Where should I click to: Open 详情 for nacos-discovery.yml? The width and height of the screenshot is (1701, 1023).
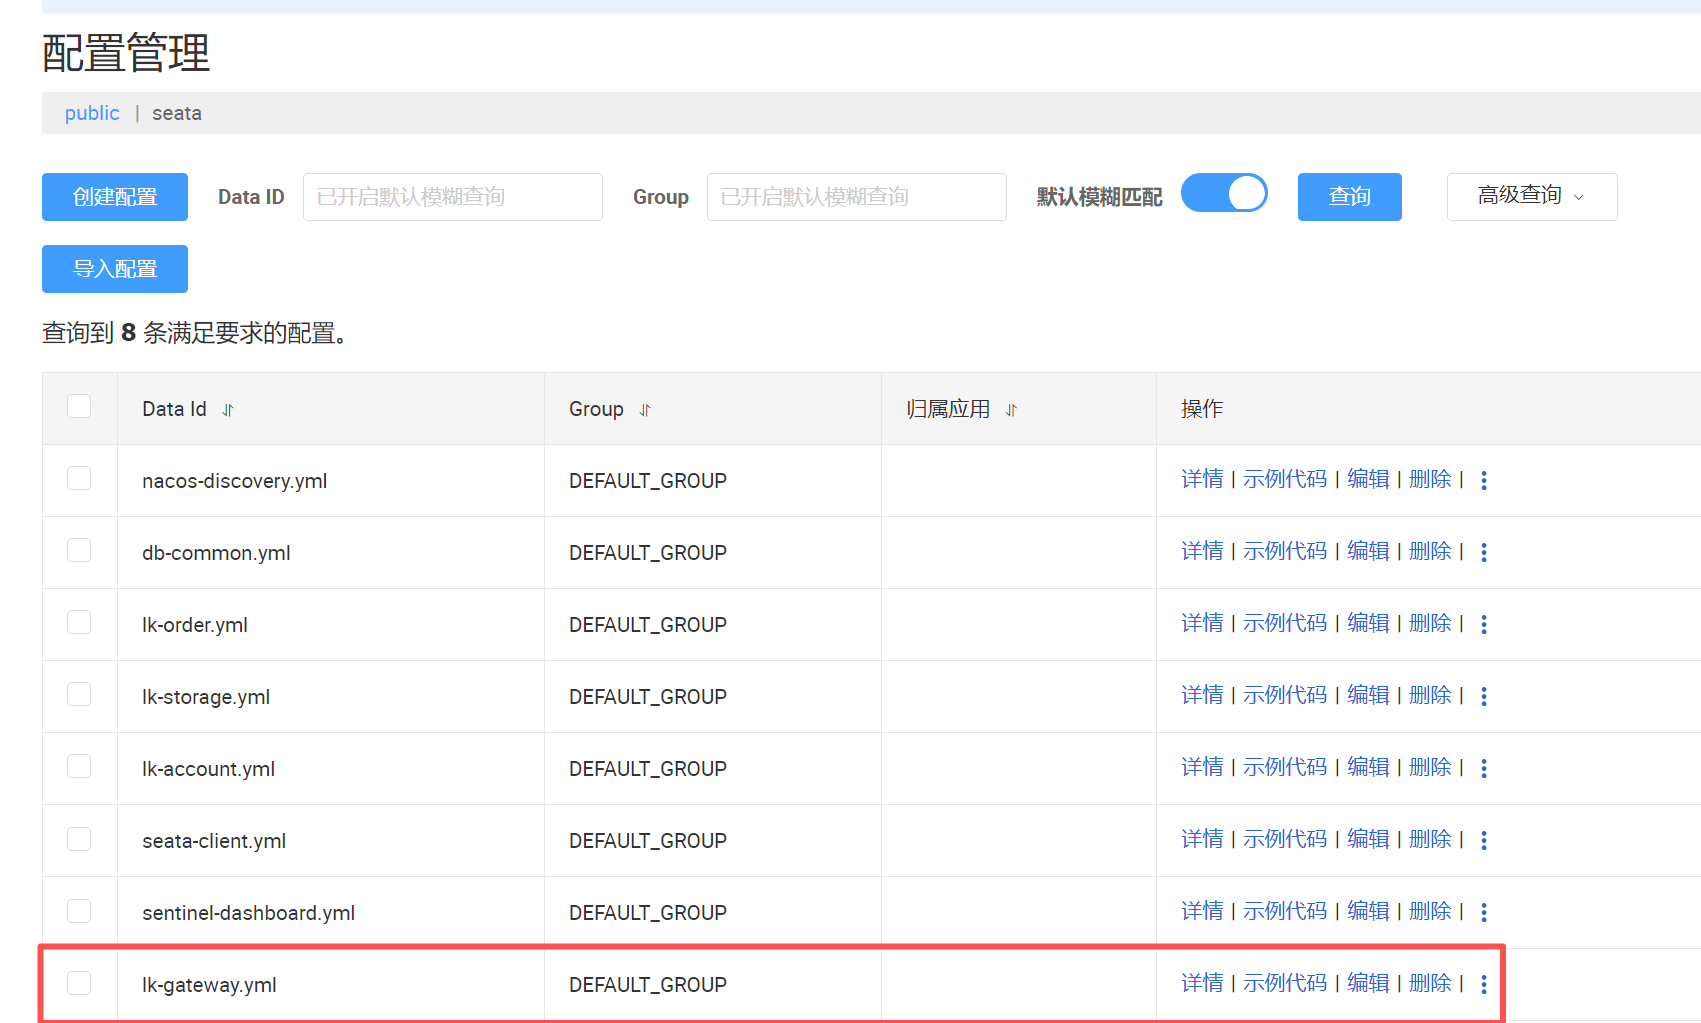1202,479
